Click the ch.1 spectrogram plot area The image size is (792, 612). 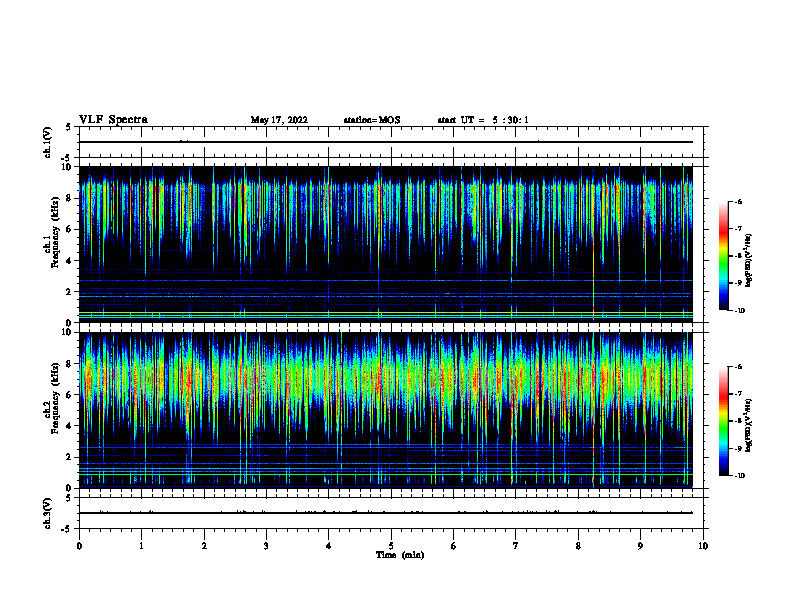click(x=386, y=244)
